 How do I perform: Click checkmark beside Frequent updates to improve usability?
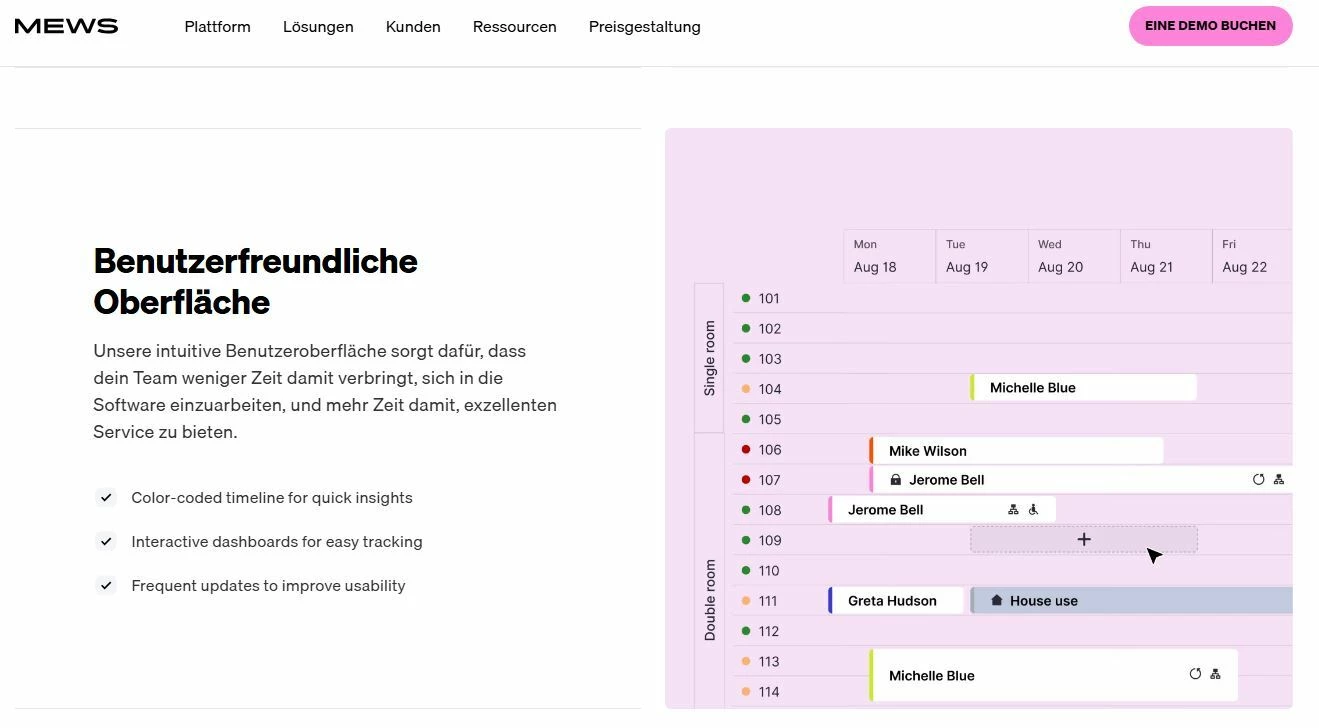106,586
